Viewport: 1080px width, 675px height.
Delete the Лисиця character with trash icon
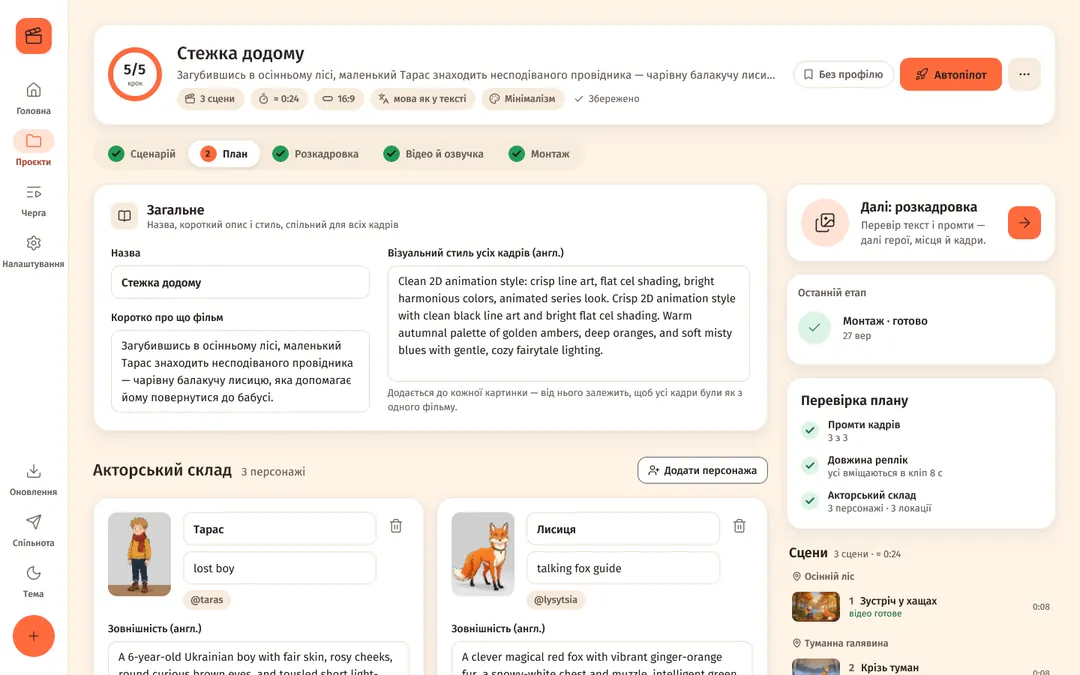click(739, 526)
